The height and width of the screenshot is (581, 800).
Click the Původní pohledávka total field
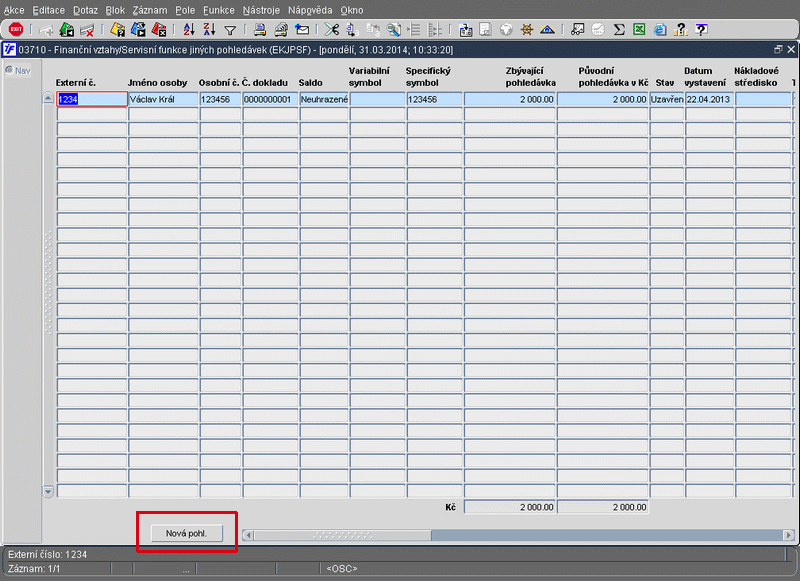(603, 507)
